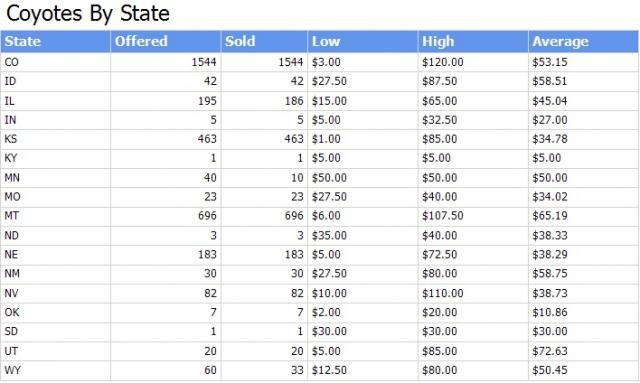Click the NE state row label
Image resolution: width=640 pixels, height=383 pixels.
(11, 254)
